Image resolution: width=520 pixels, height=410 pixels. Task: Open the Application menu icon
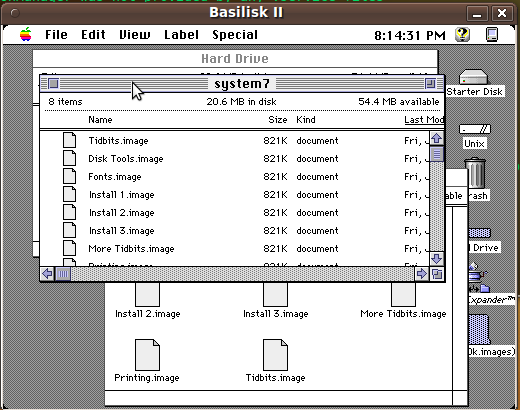click(x=492, y=35)
